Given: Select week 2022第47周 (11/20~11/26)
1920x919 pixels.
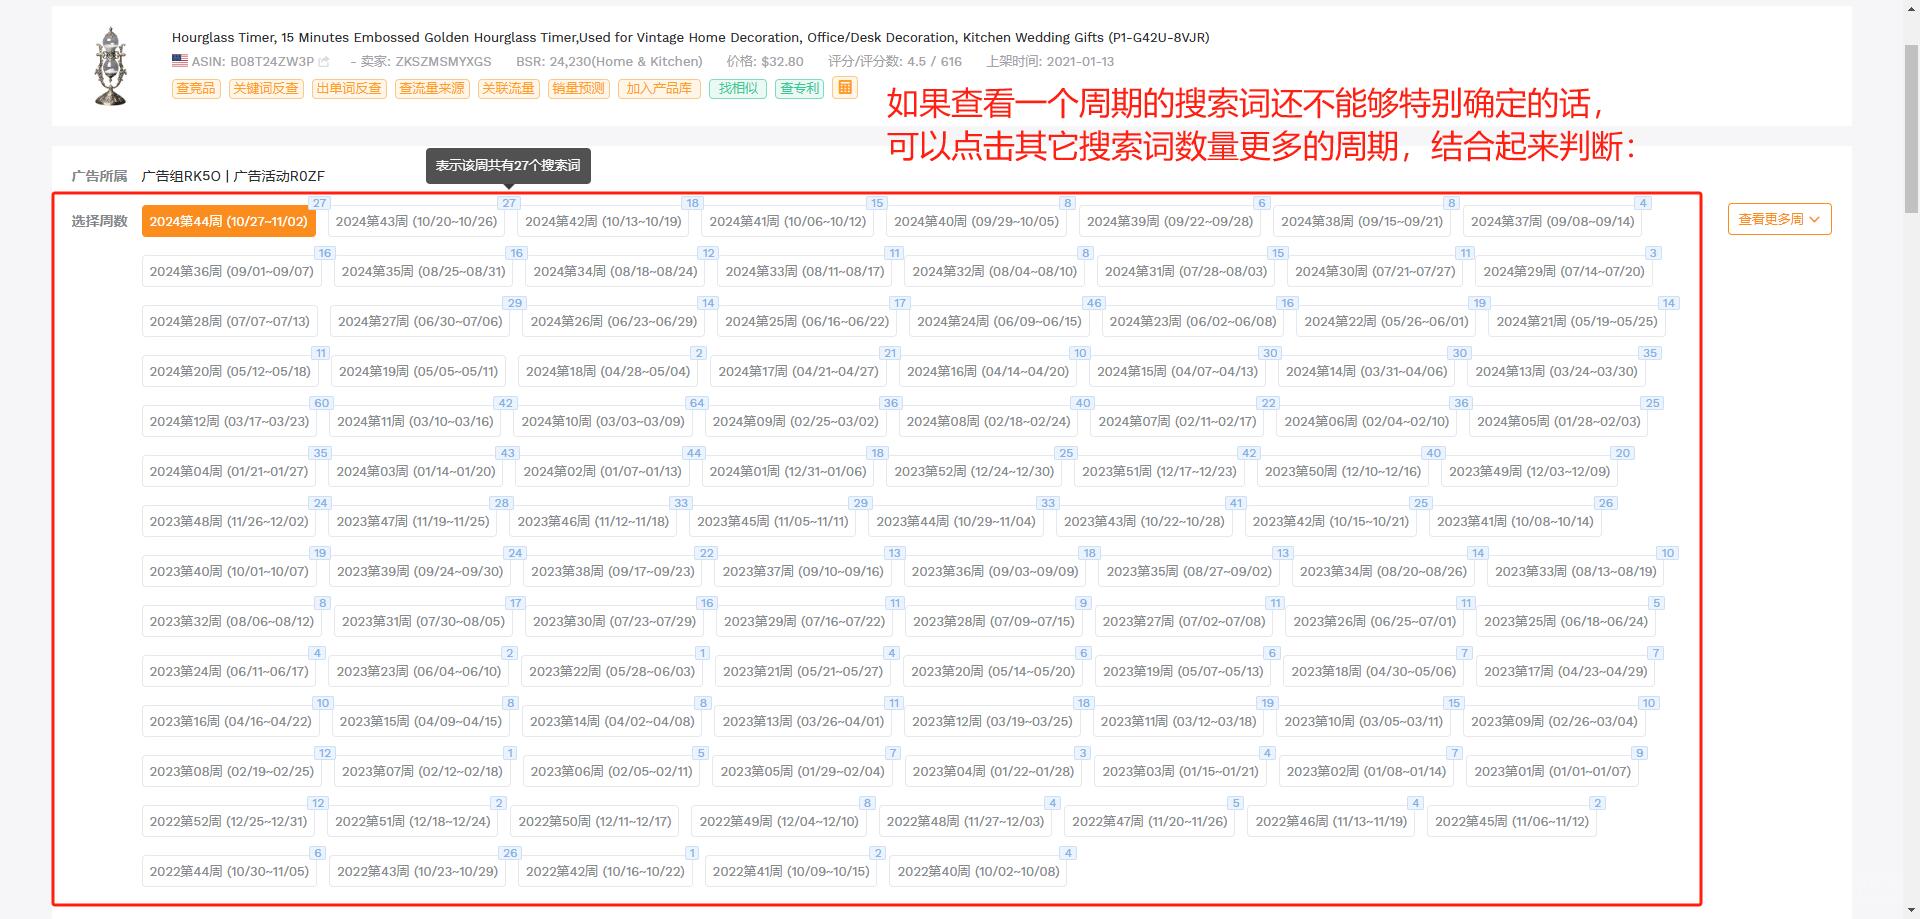Looking at the screenshot, I should [x=1149, y=821].
